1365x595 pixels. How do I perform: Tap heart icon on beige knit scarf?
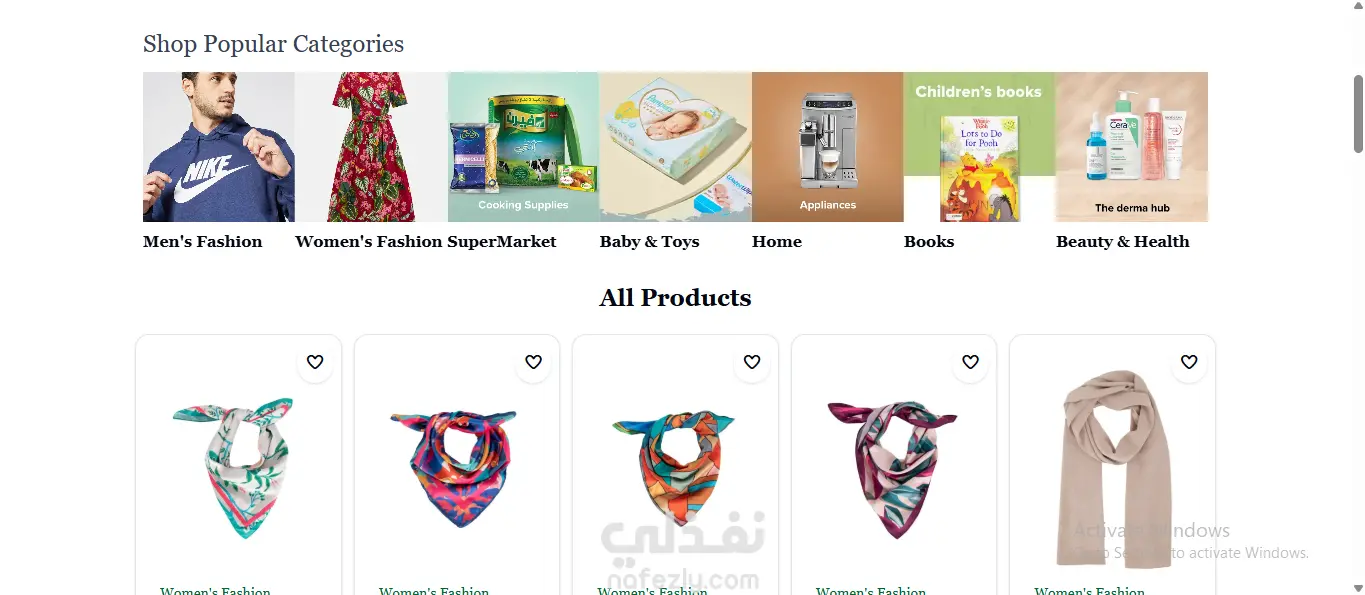[1189, 362]
